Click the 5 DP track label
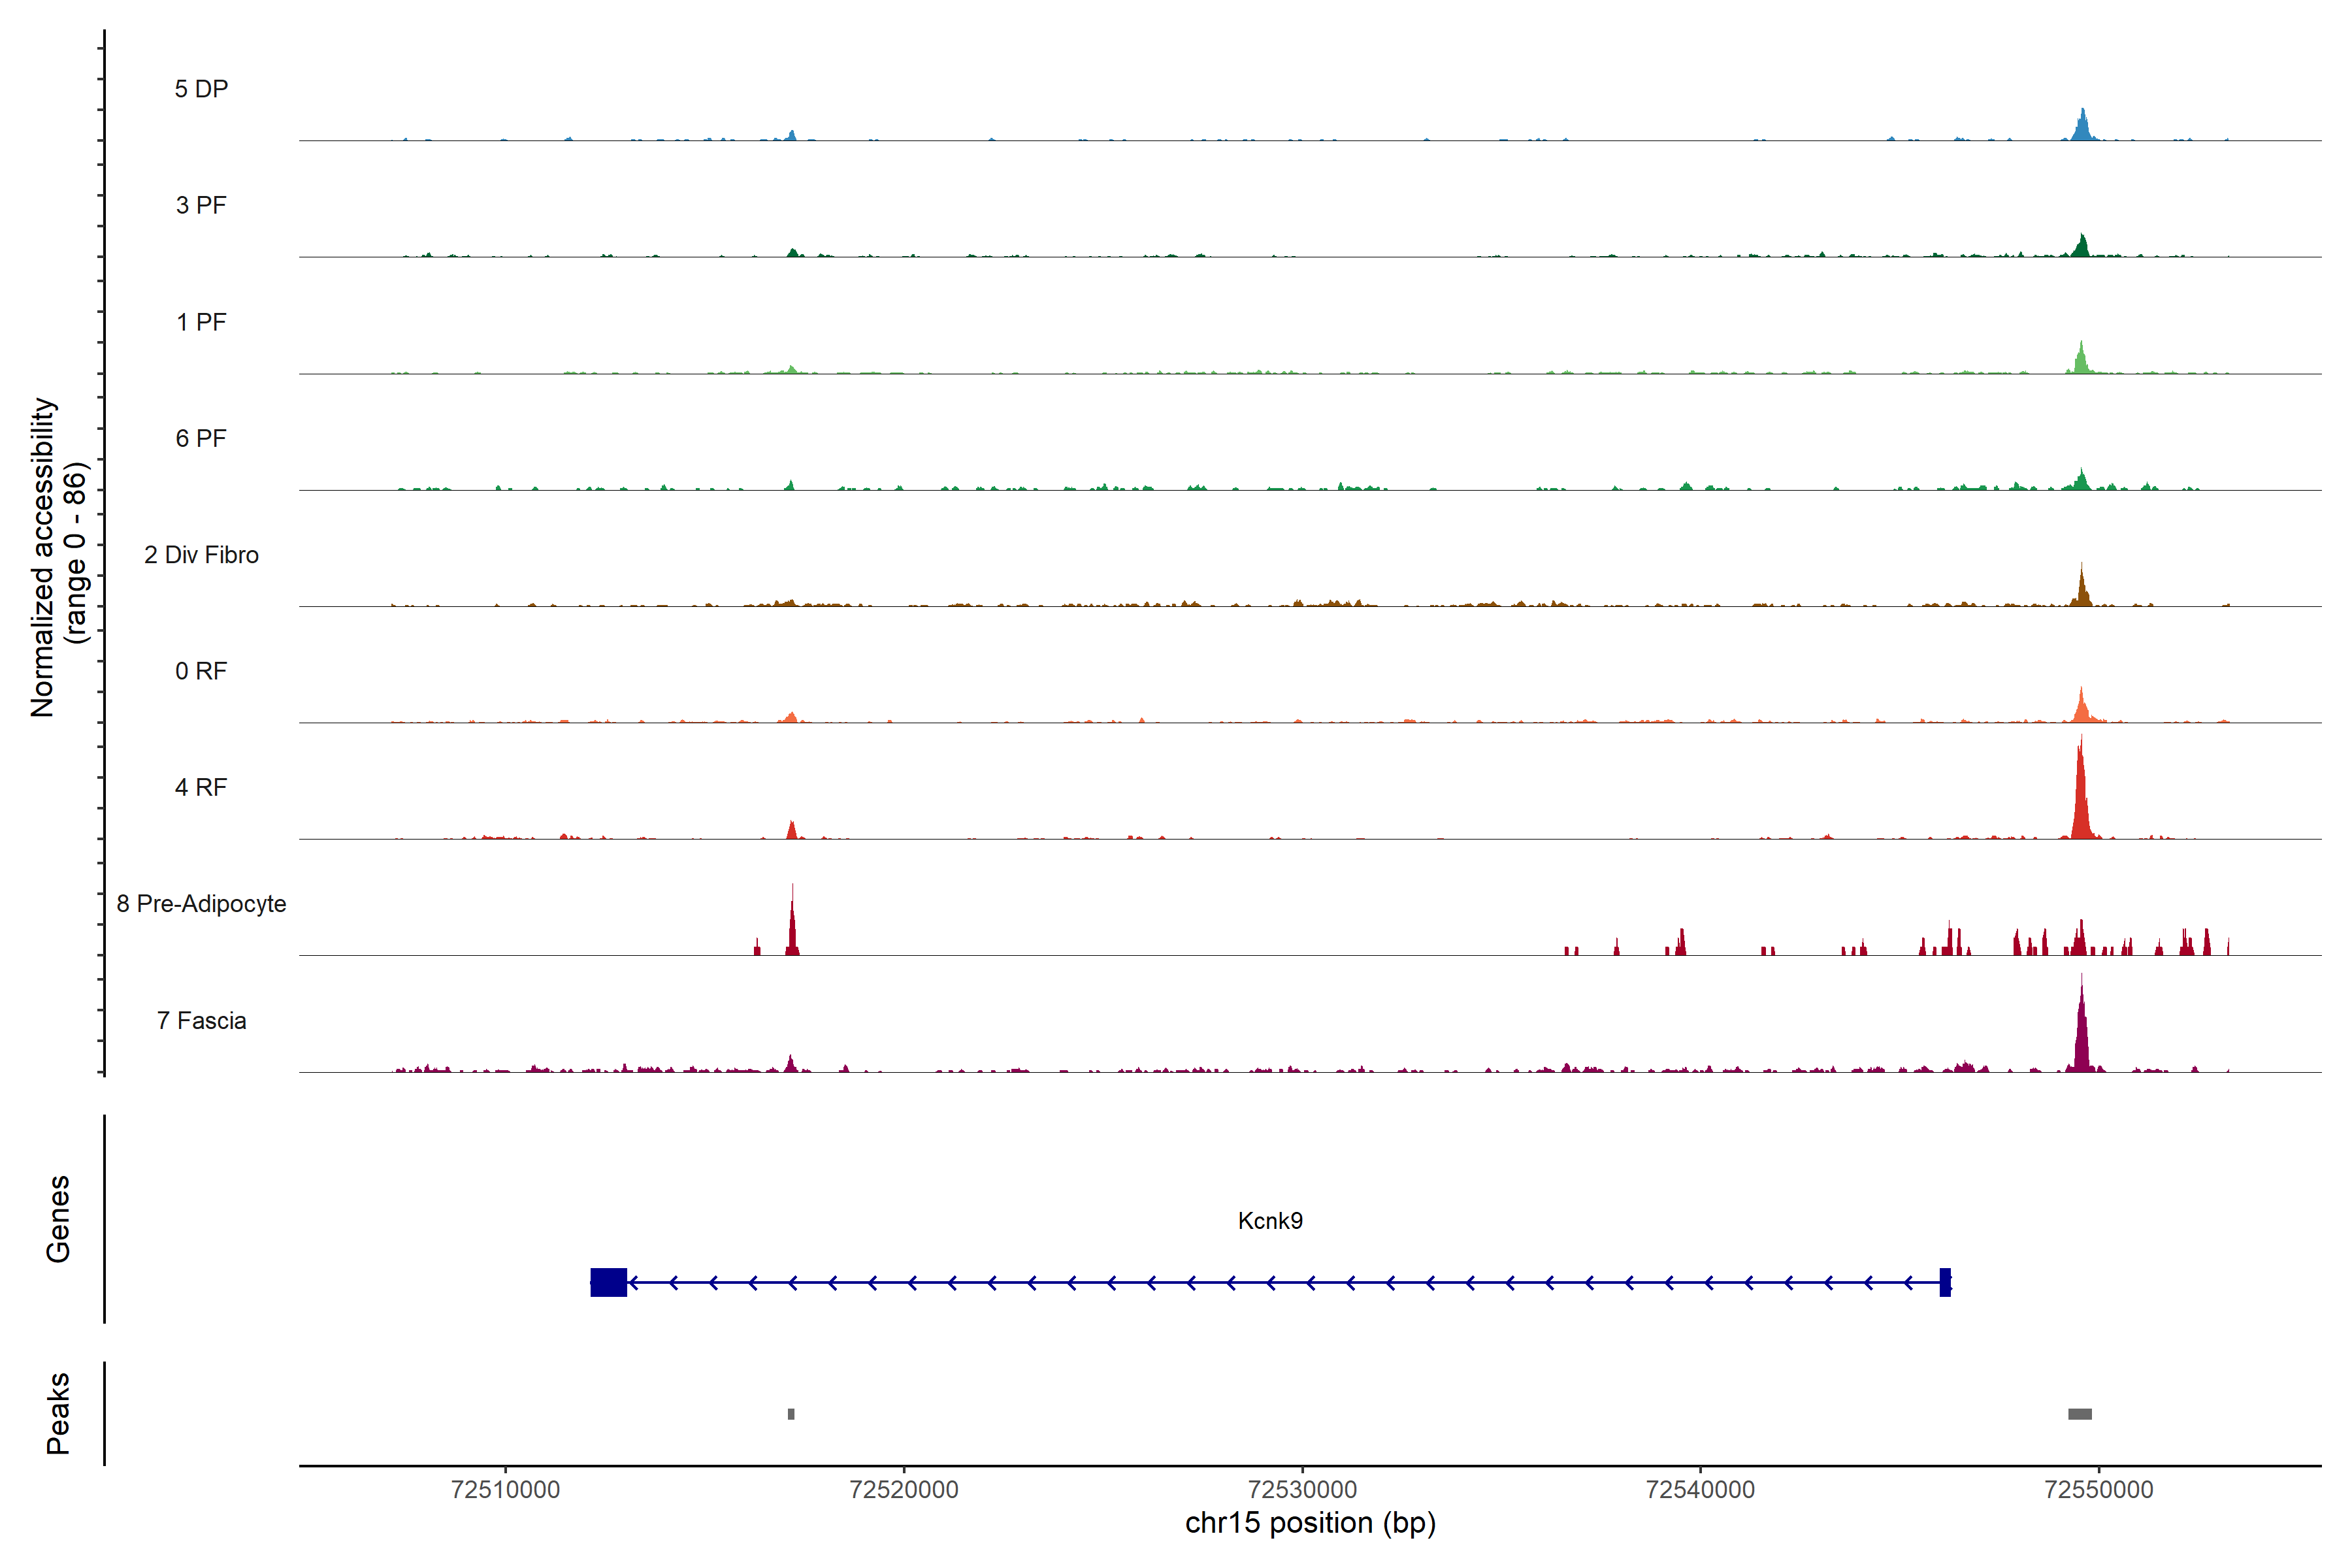Screen dimensions: 2352x1568 pos(201,89)
